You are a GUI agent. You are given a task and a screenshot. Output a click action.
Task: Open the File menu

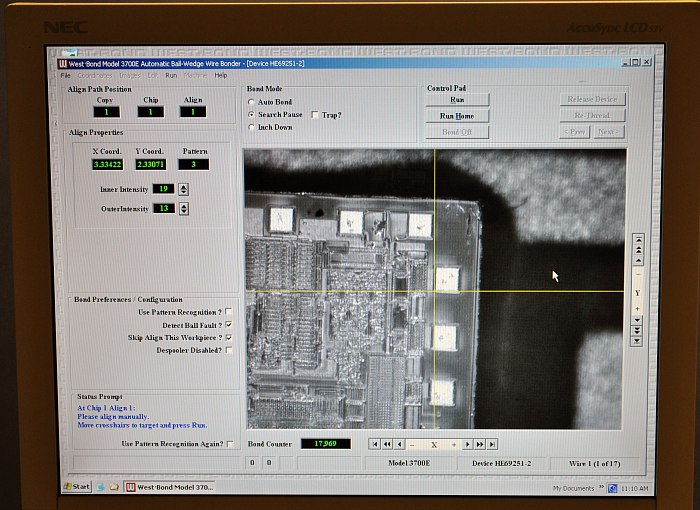click(x=66, y=75)
